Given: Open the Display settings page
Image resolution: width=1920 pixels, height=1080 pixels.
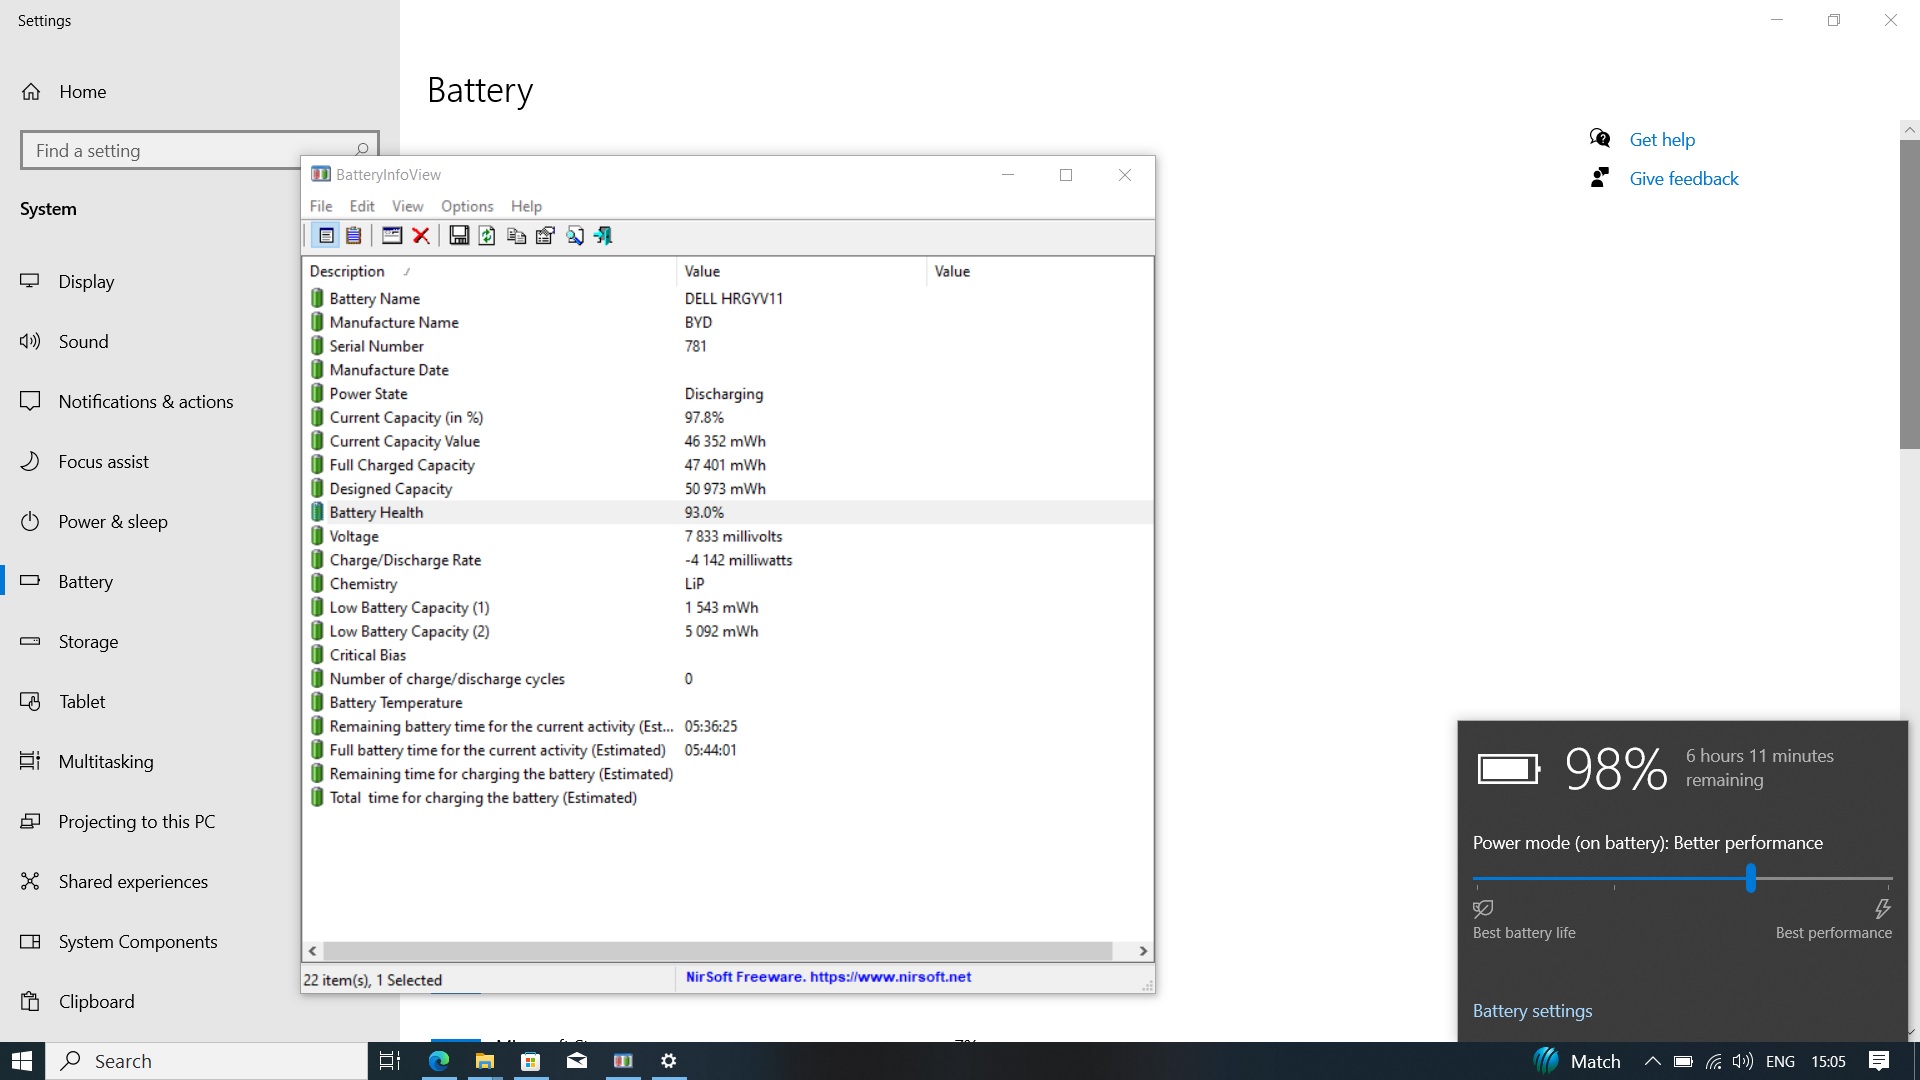Looking at the screenshot, I should [x=86, y=282].
